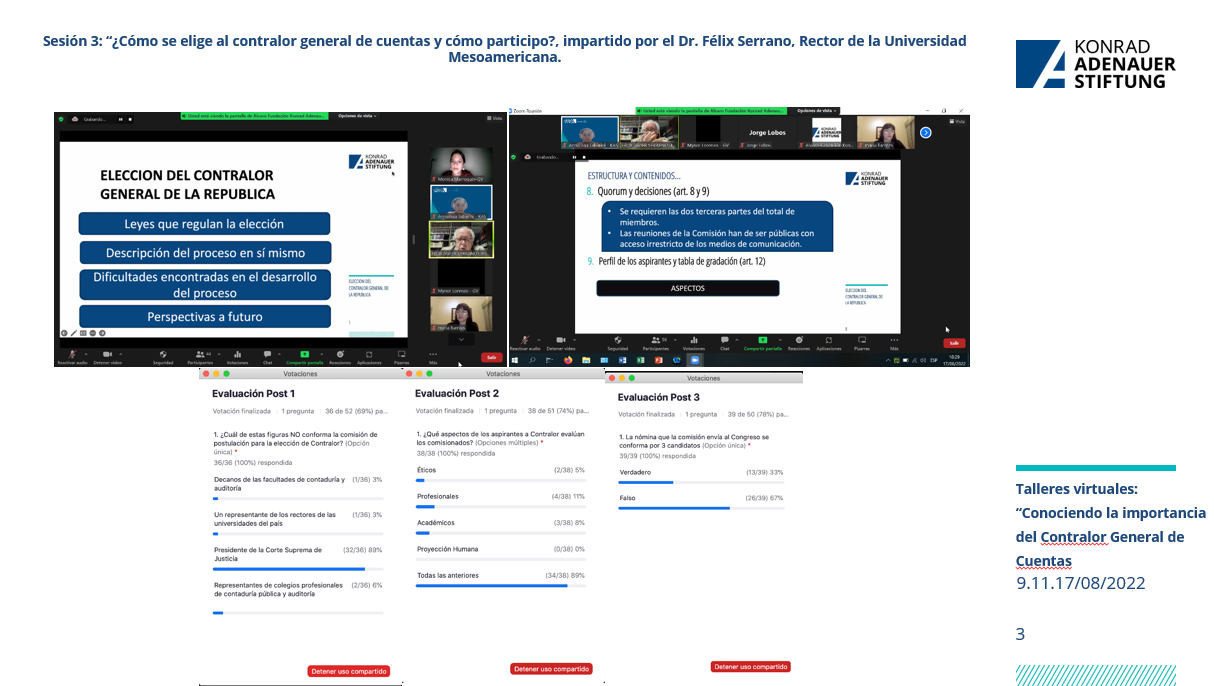Pause the recording in the left Zoom window
The height and width of the screenshot is (686, 1214).
pos(119,119)
